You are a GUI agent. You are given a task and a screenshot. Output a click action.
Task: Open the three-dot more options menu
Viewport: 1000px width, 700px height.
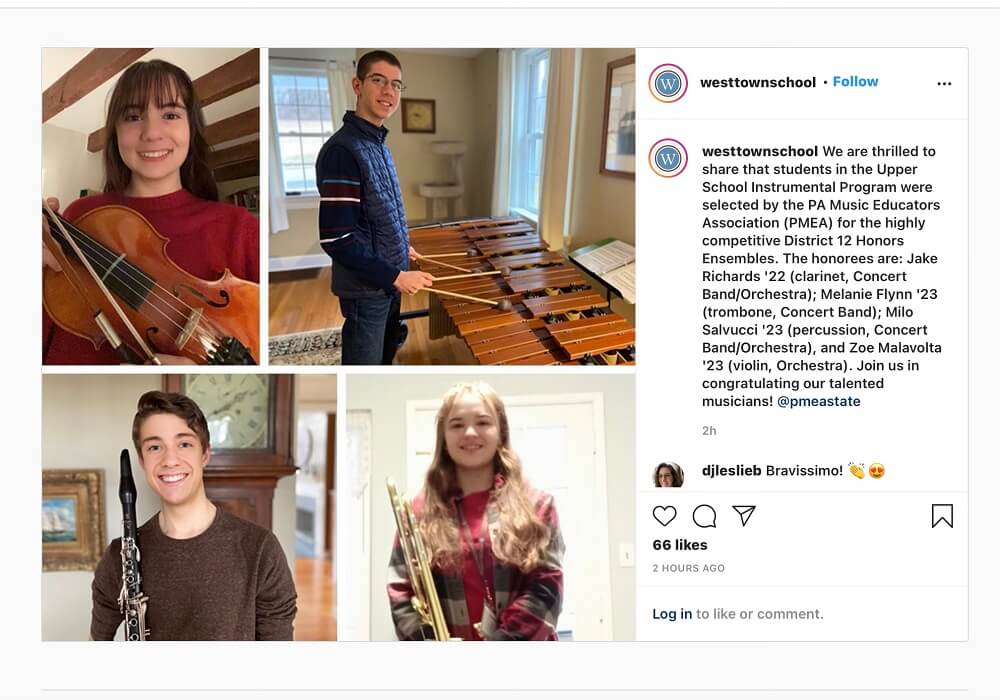click(945, 83)
